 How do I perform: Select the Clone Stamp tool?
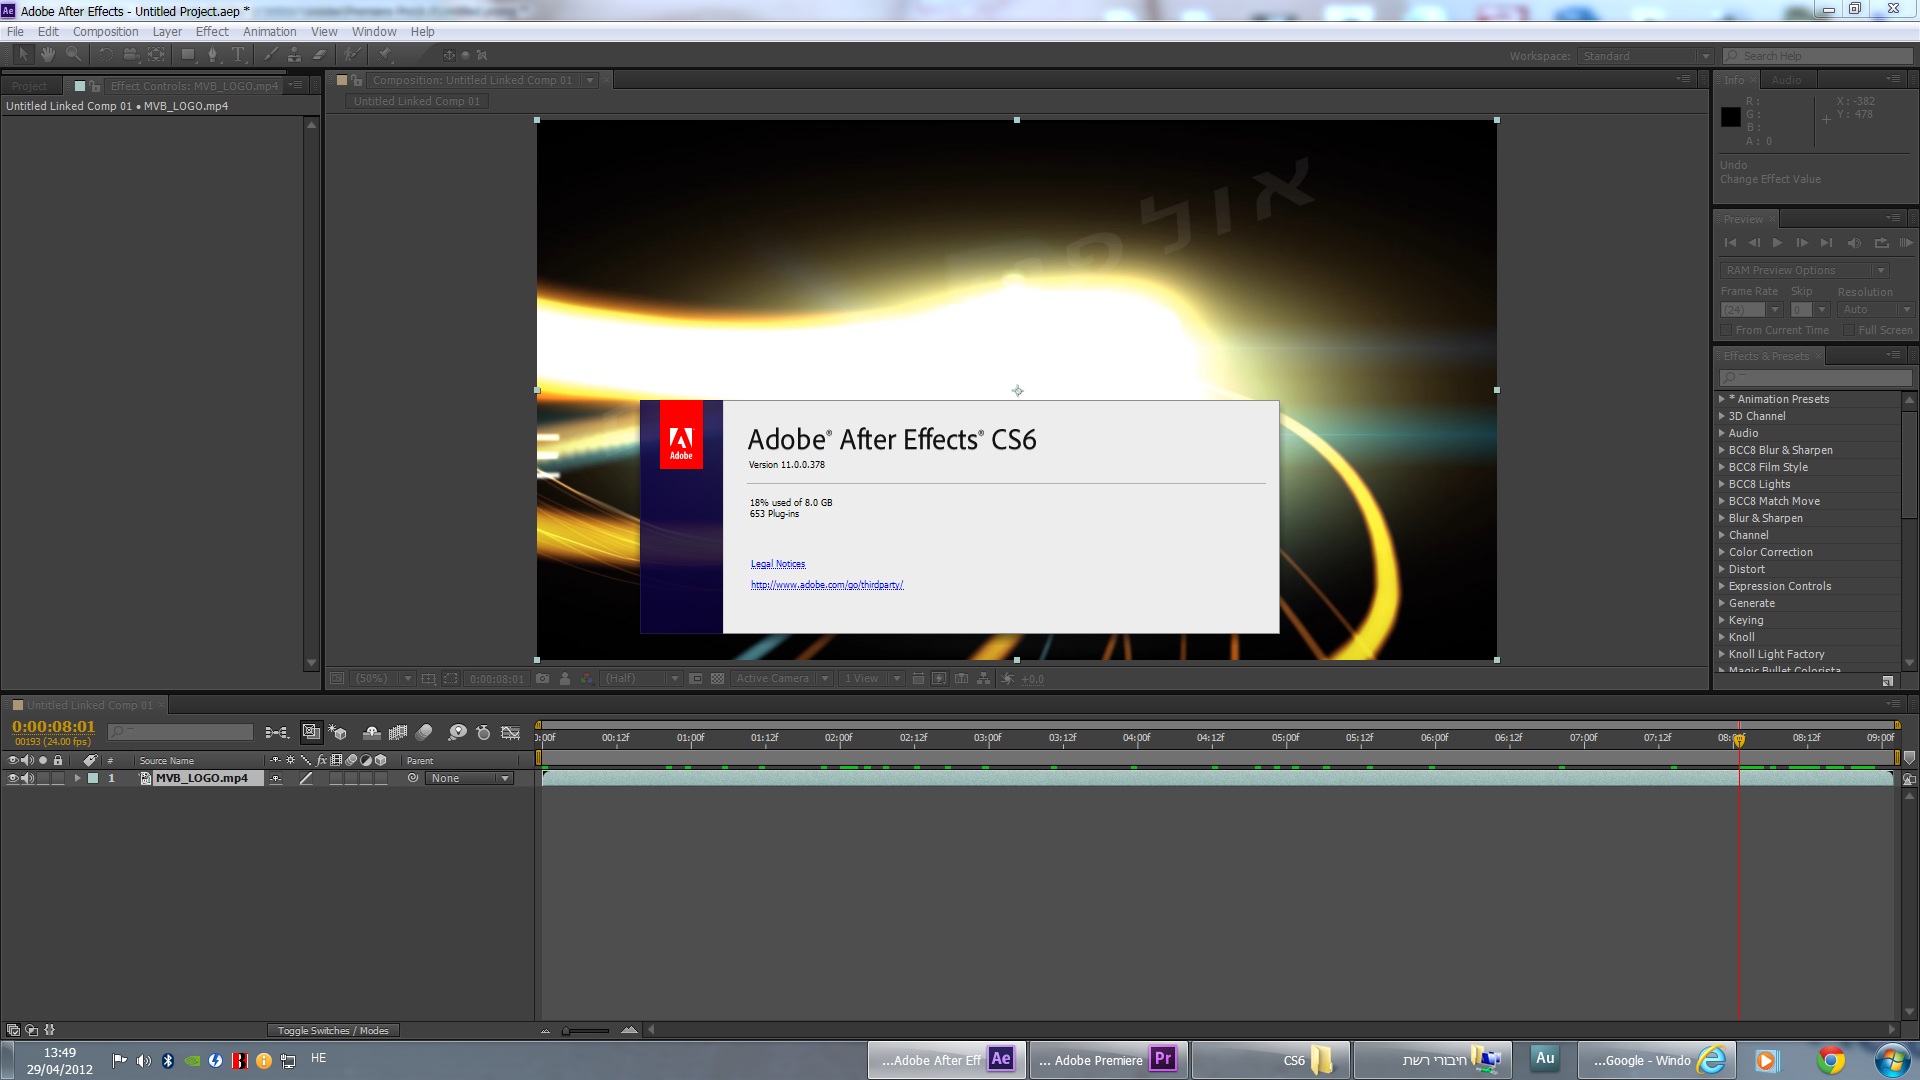[x=294, y=55]
